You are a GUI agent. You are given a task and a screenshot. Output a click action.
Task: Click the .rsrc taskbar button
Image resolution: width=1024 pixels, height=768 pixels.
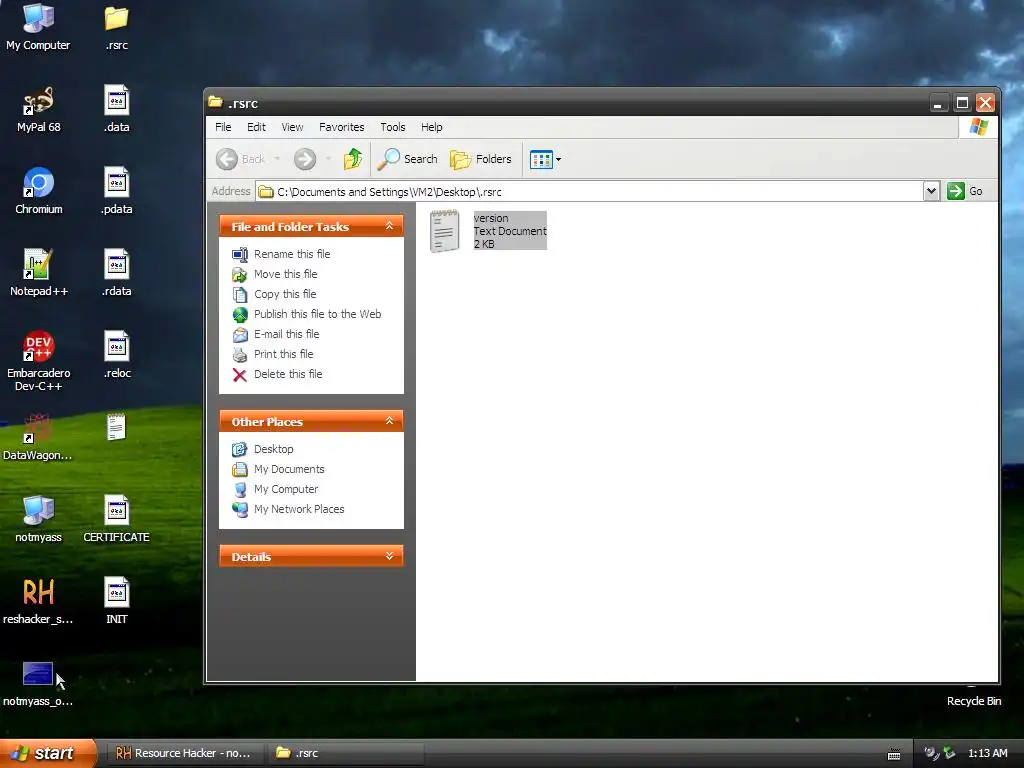(345, 753)
